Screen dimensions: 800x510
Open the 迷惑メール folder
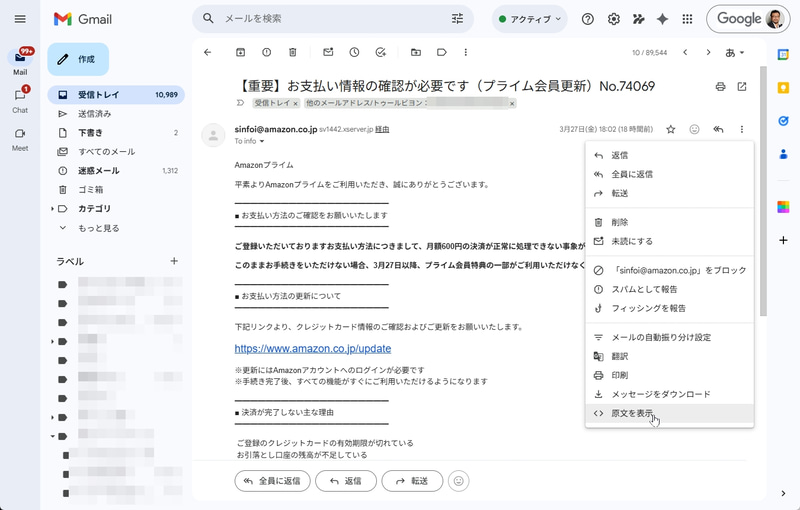click(x=116, y=170)
